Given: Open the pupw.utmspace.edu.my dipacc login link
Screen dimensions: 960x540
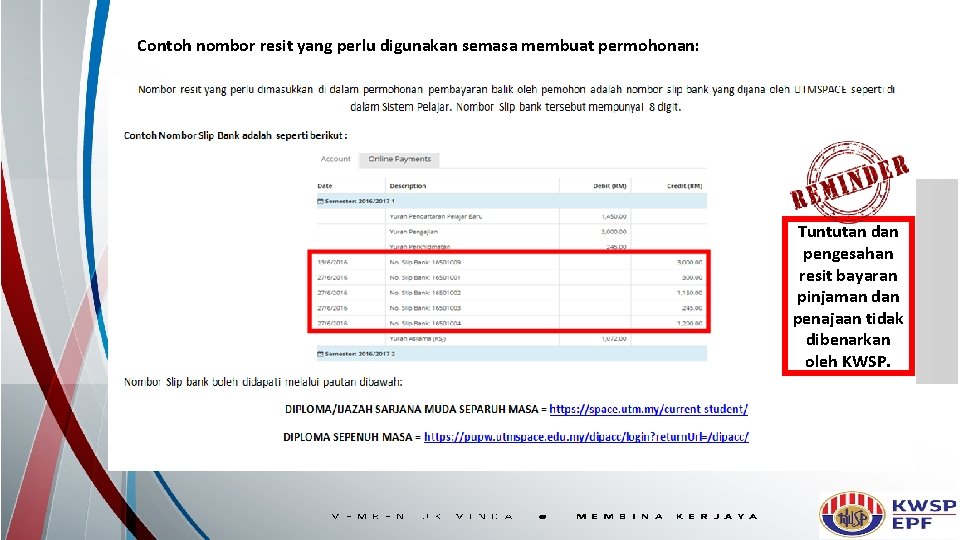Looking at the screenshot, I should pos(586,437).
